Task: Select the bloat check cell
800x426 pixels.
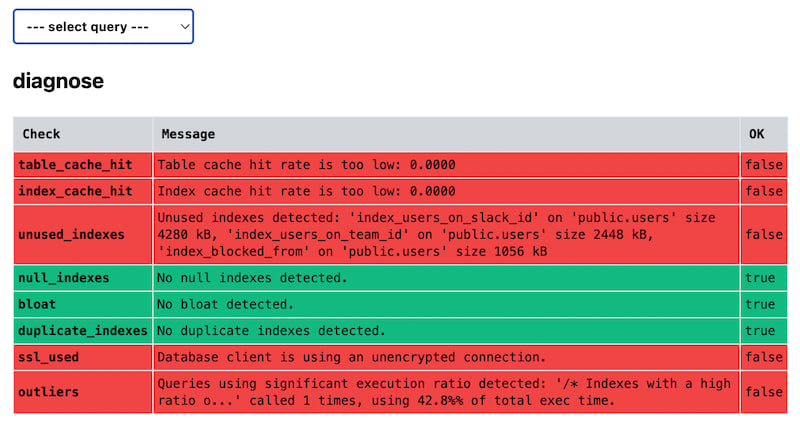Action: tap(83, 305)
